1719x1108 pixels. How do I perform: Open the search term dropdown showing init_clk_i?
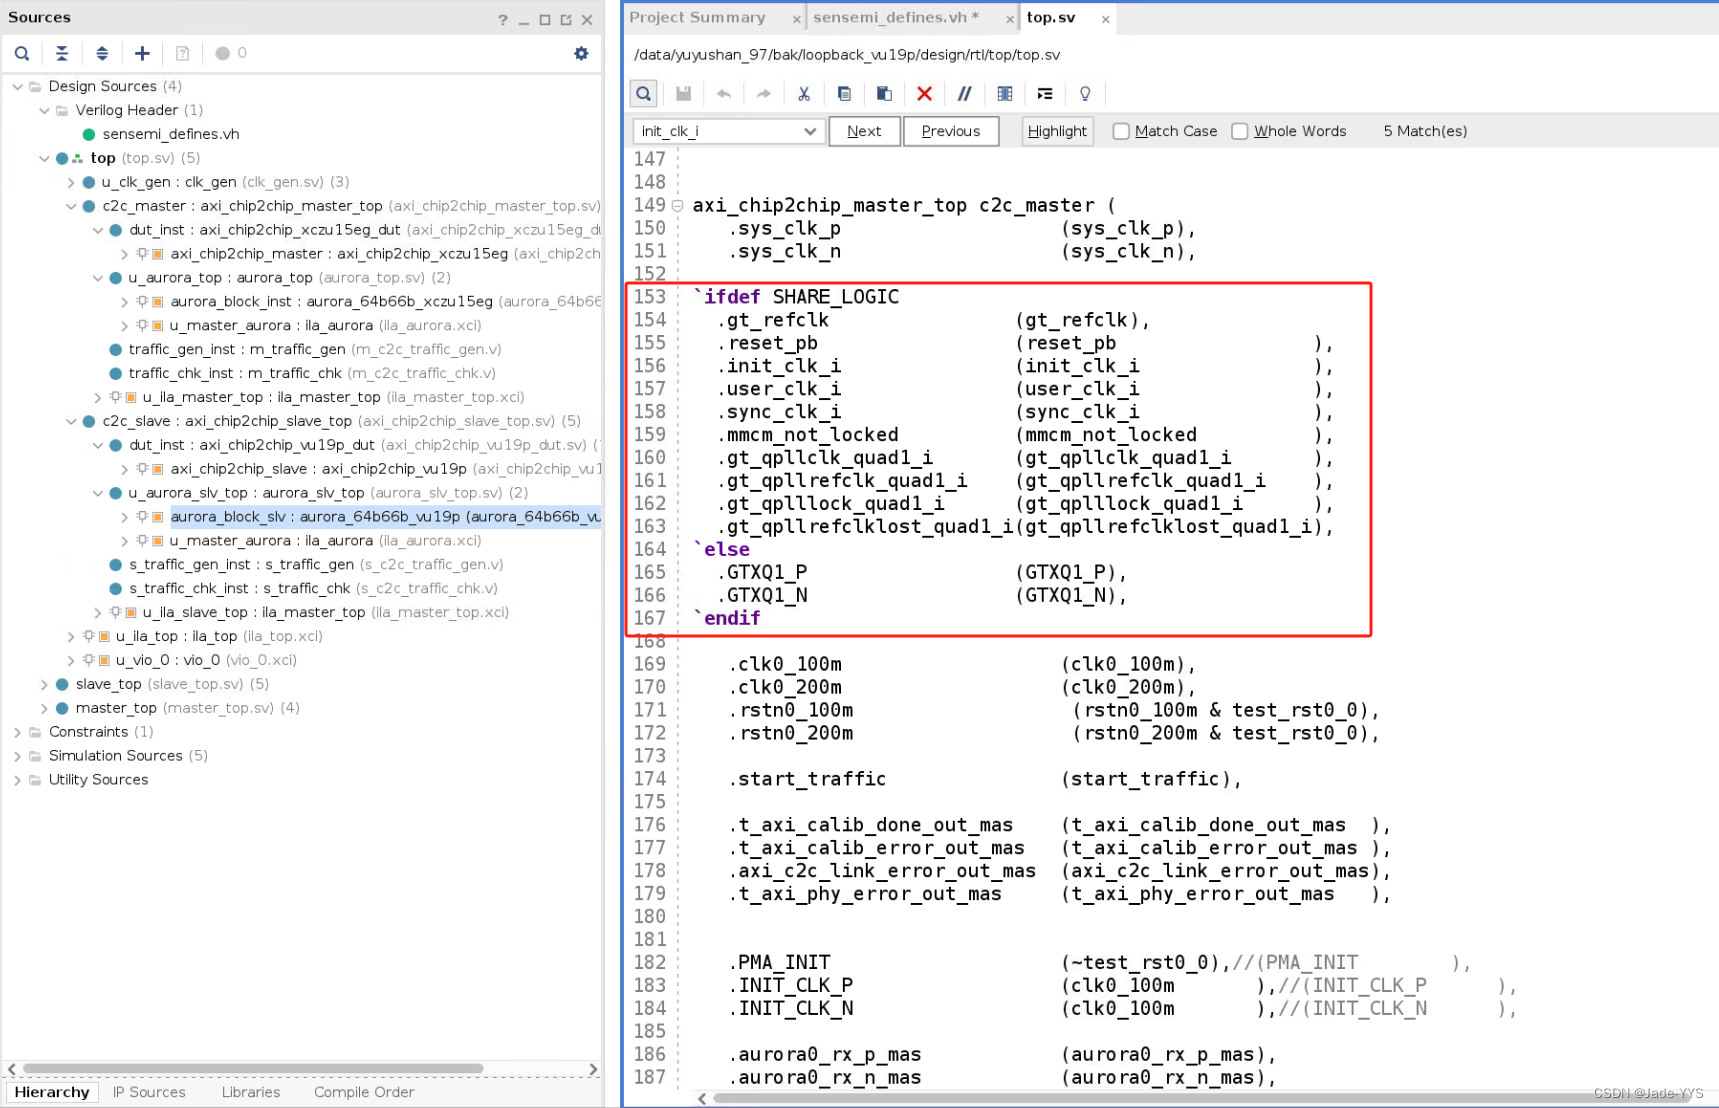(810, 131)
